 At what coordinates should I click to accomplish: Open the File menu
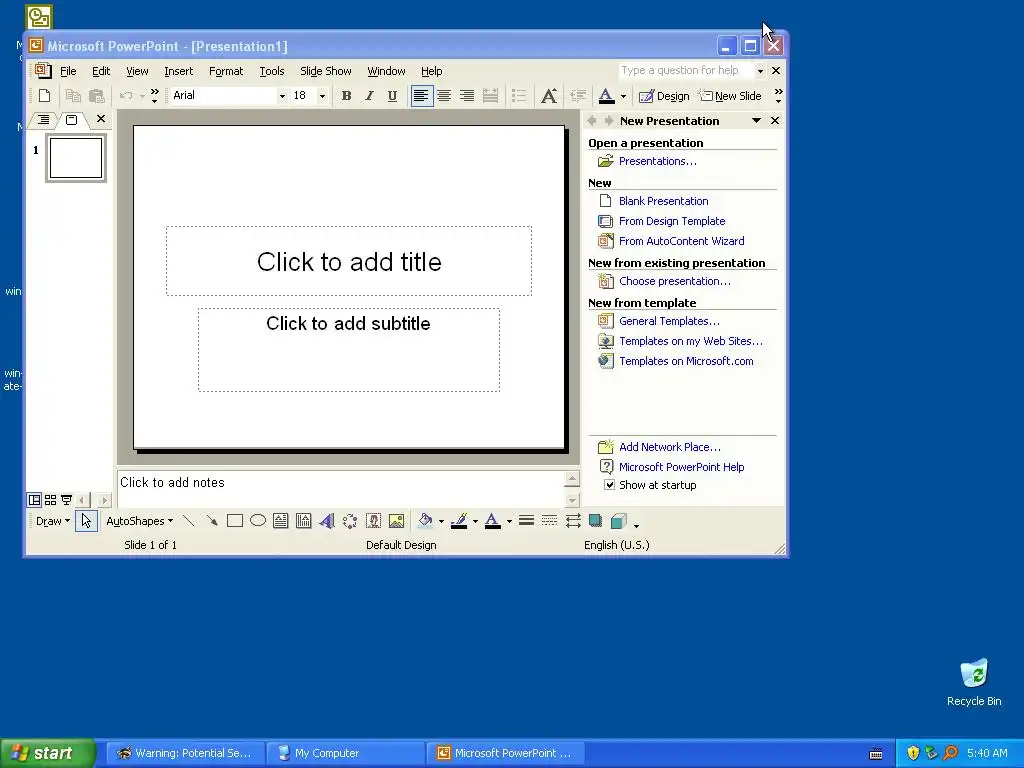click(68, 71)
